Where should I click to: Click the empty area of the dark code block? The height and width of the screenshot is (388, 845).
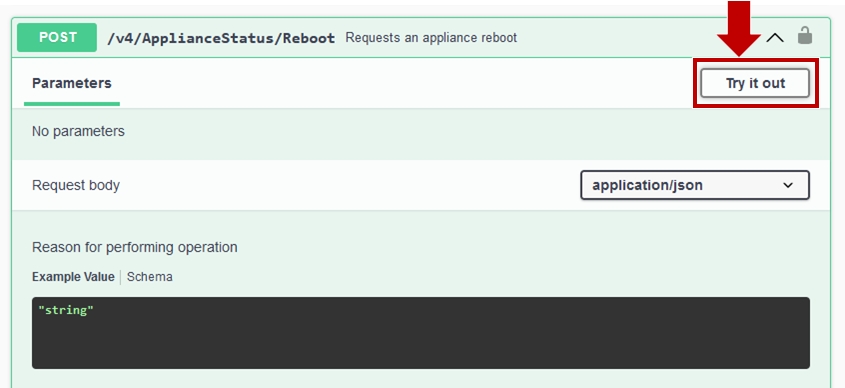click(x=420, y=342)
